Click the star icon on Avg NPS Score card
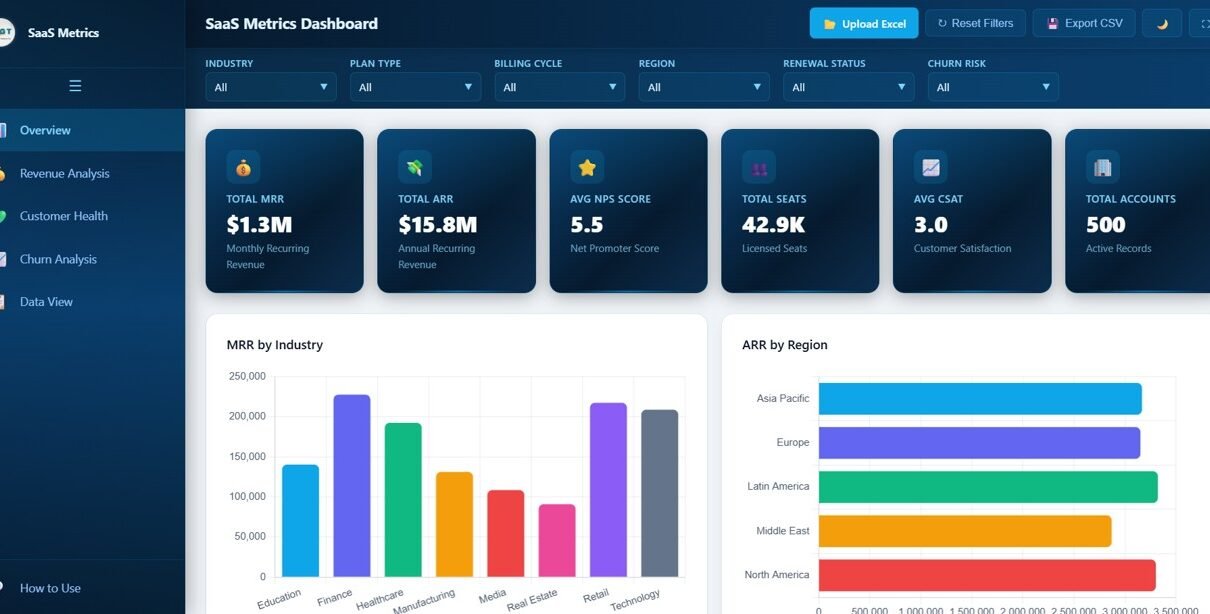 point(587,167)
